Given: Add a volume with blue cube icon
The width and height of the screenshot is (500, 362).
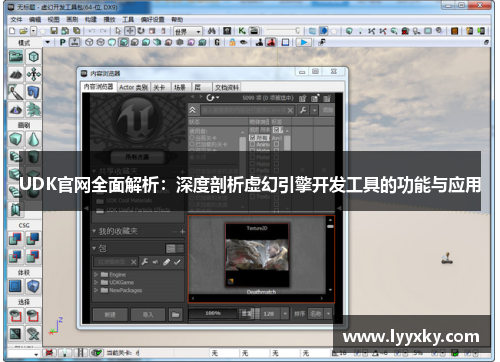Looking at the screenshot, I should (33, 286).
